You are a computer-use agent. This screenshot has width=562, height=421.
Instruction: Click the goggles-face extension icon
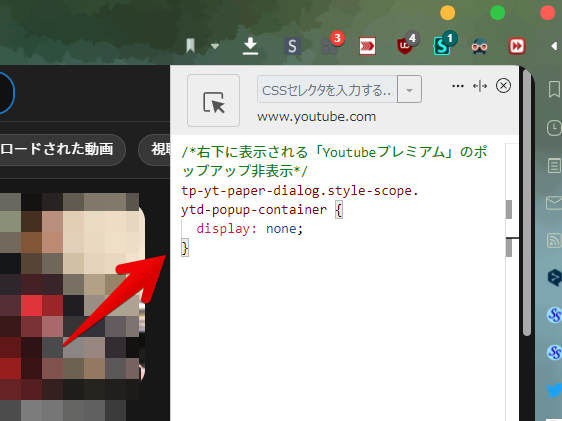click(480, 46)
